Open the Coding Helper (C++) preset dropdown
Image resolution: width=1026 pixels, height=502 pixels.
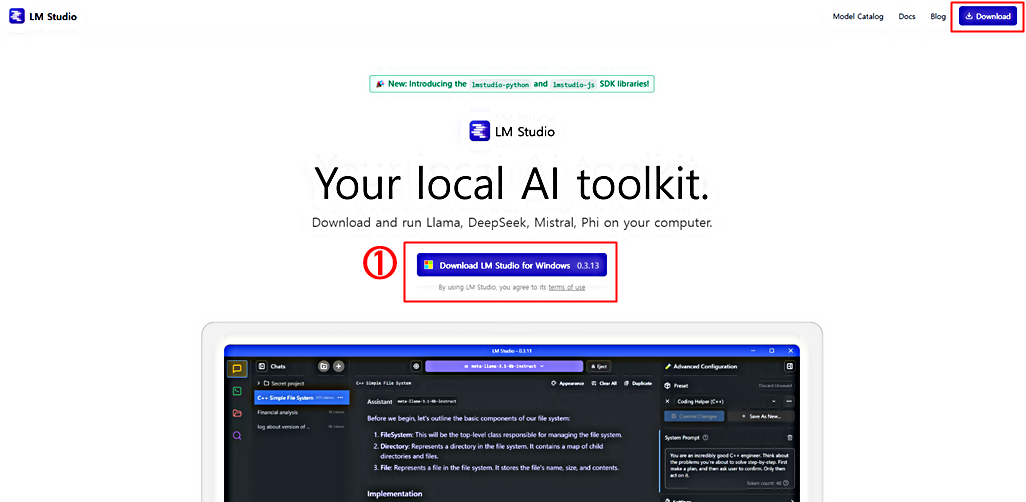(x=726, y=401)
